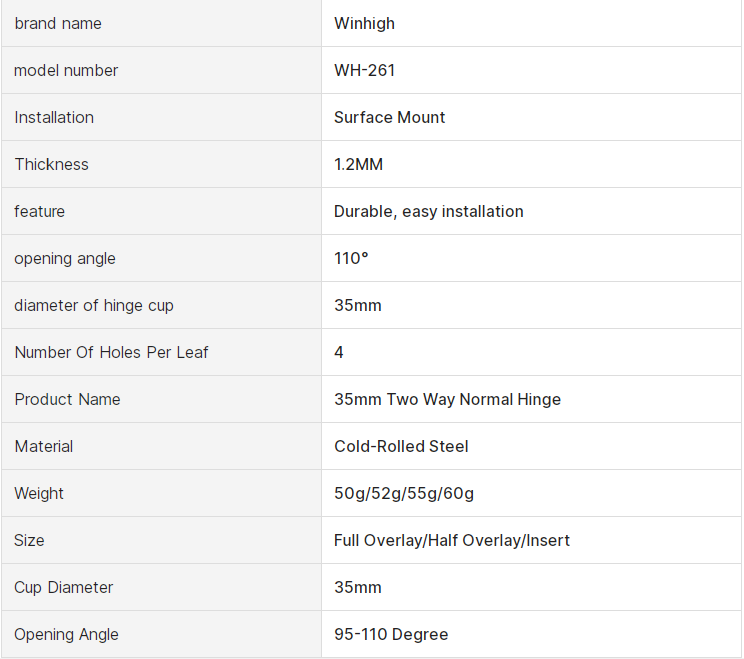Screen dimensions: 744x659
Task: Select the WH-261 model number cell
Action: [365, 70]
